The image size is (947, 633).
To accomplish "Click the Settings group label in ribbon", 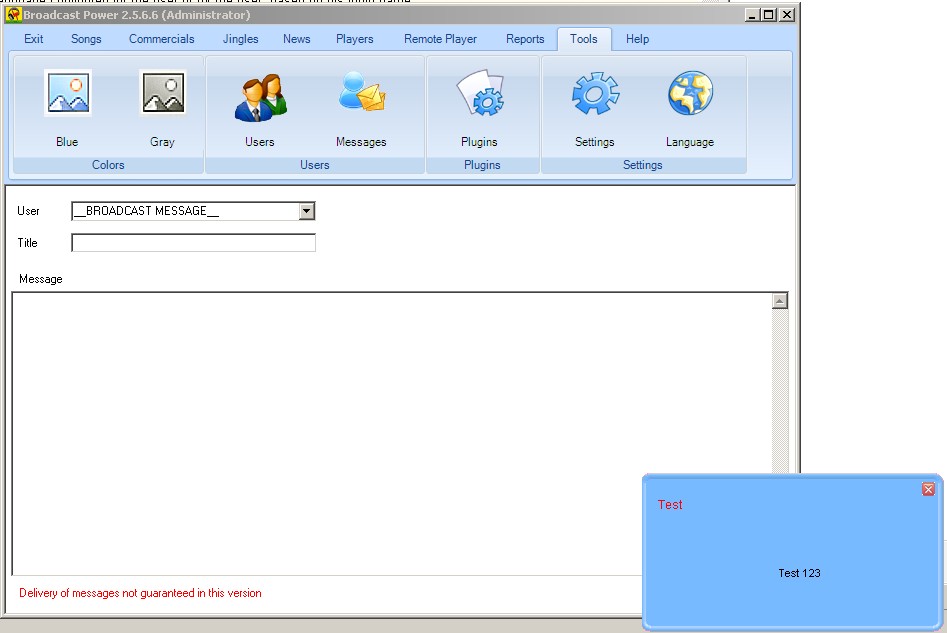I will pyautogui.click(x=643, y=165).
